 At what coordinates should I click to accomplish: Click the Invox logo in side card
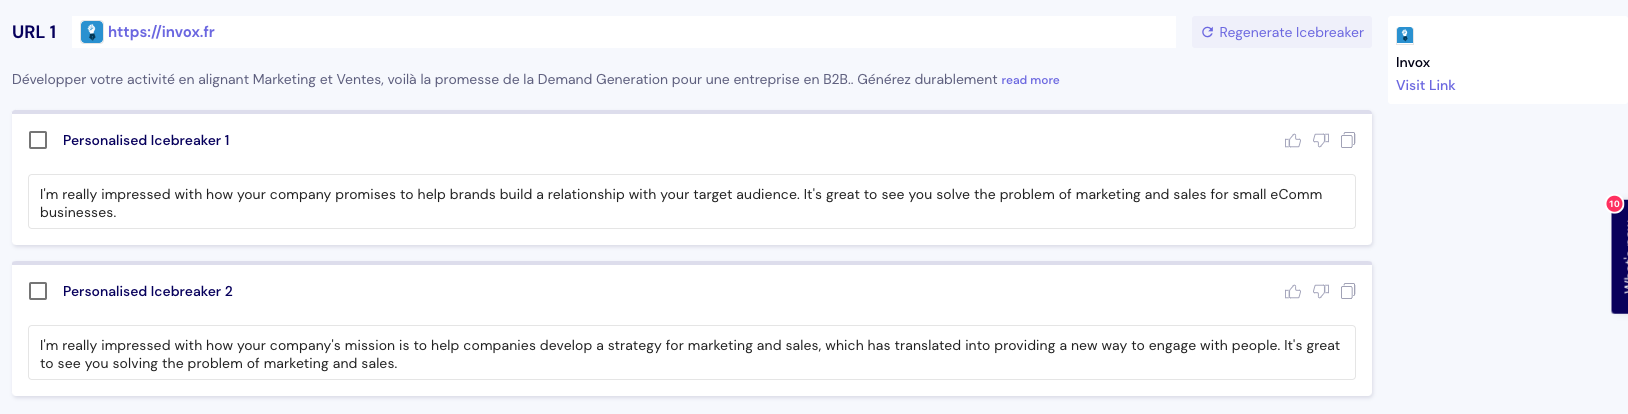pyautogui.click(x=1405, y=35)
